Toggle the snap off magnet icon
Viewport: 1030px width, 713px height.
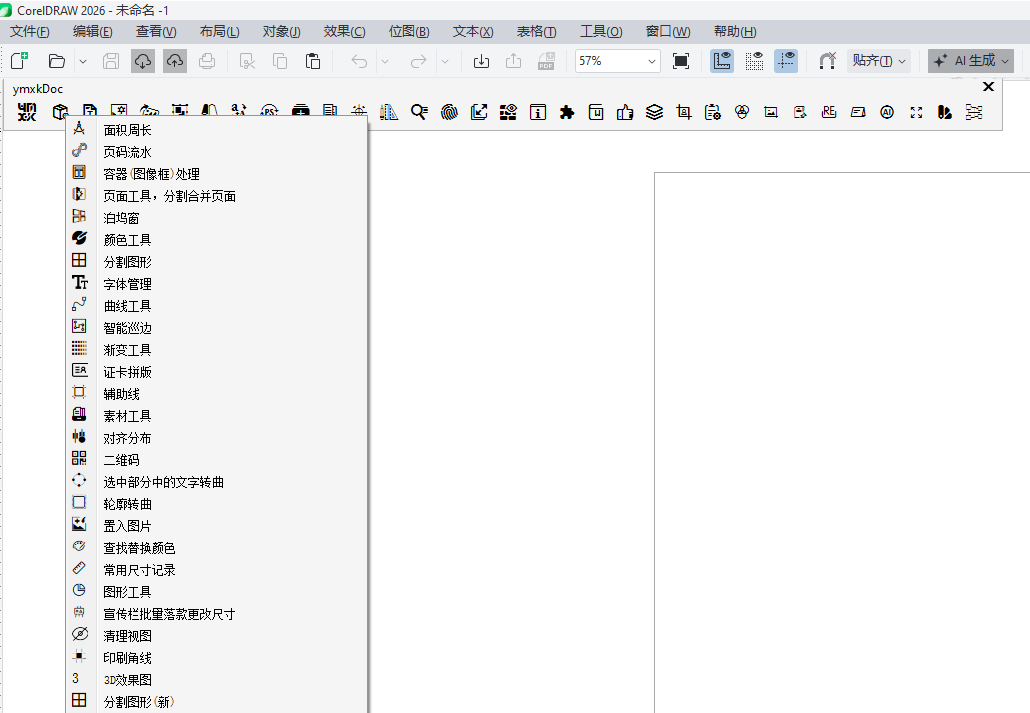coord(827,61)
